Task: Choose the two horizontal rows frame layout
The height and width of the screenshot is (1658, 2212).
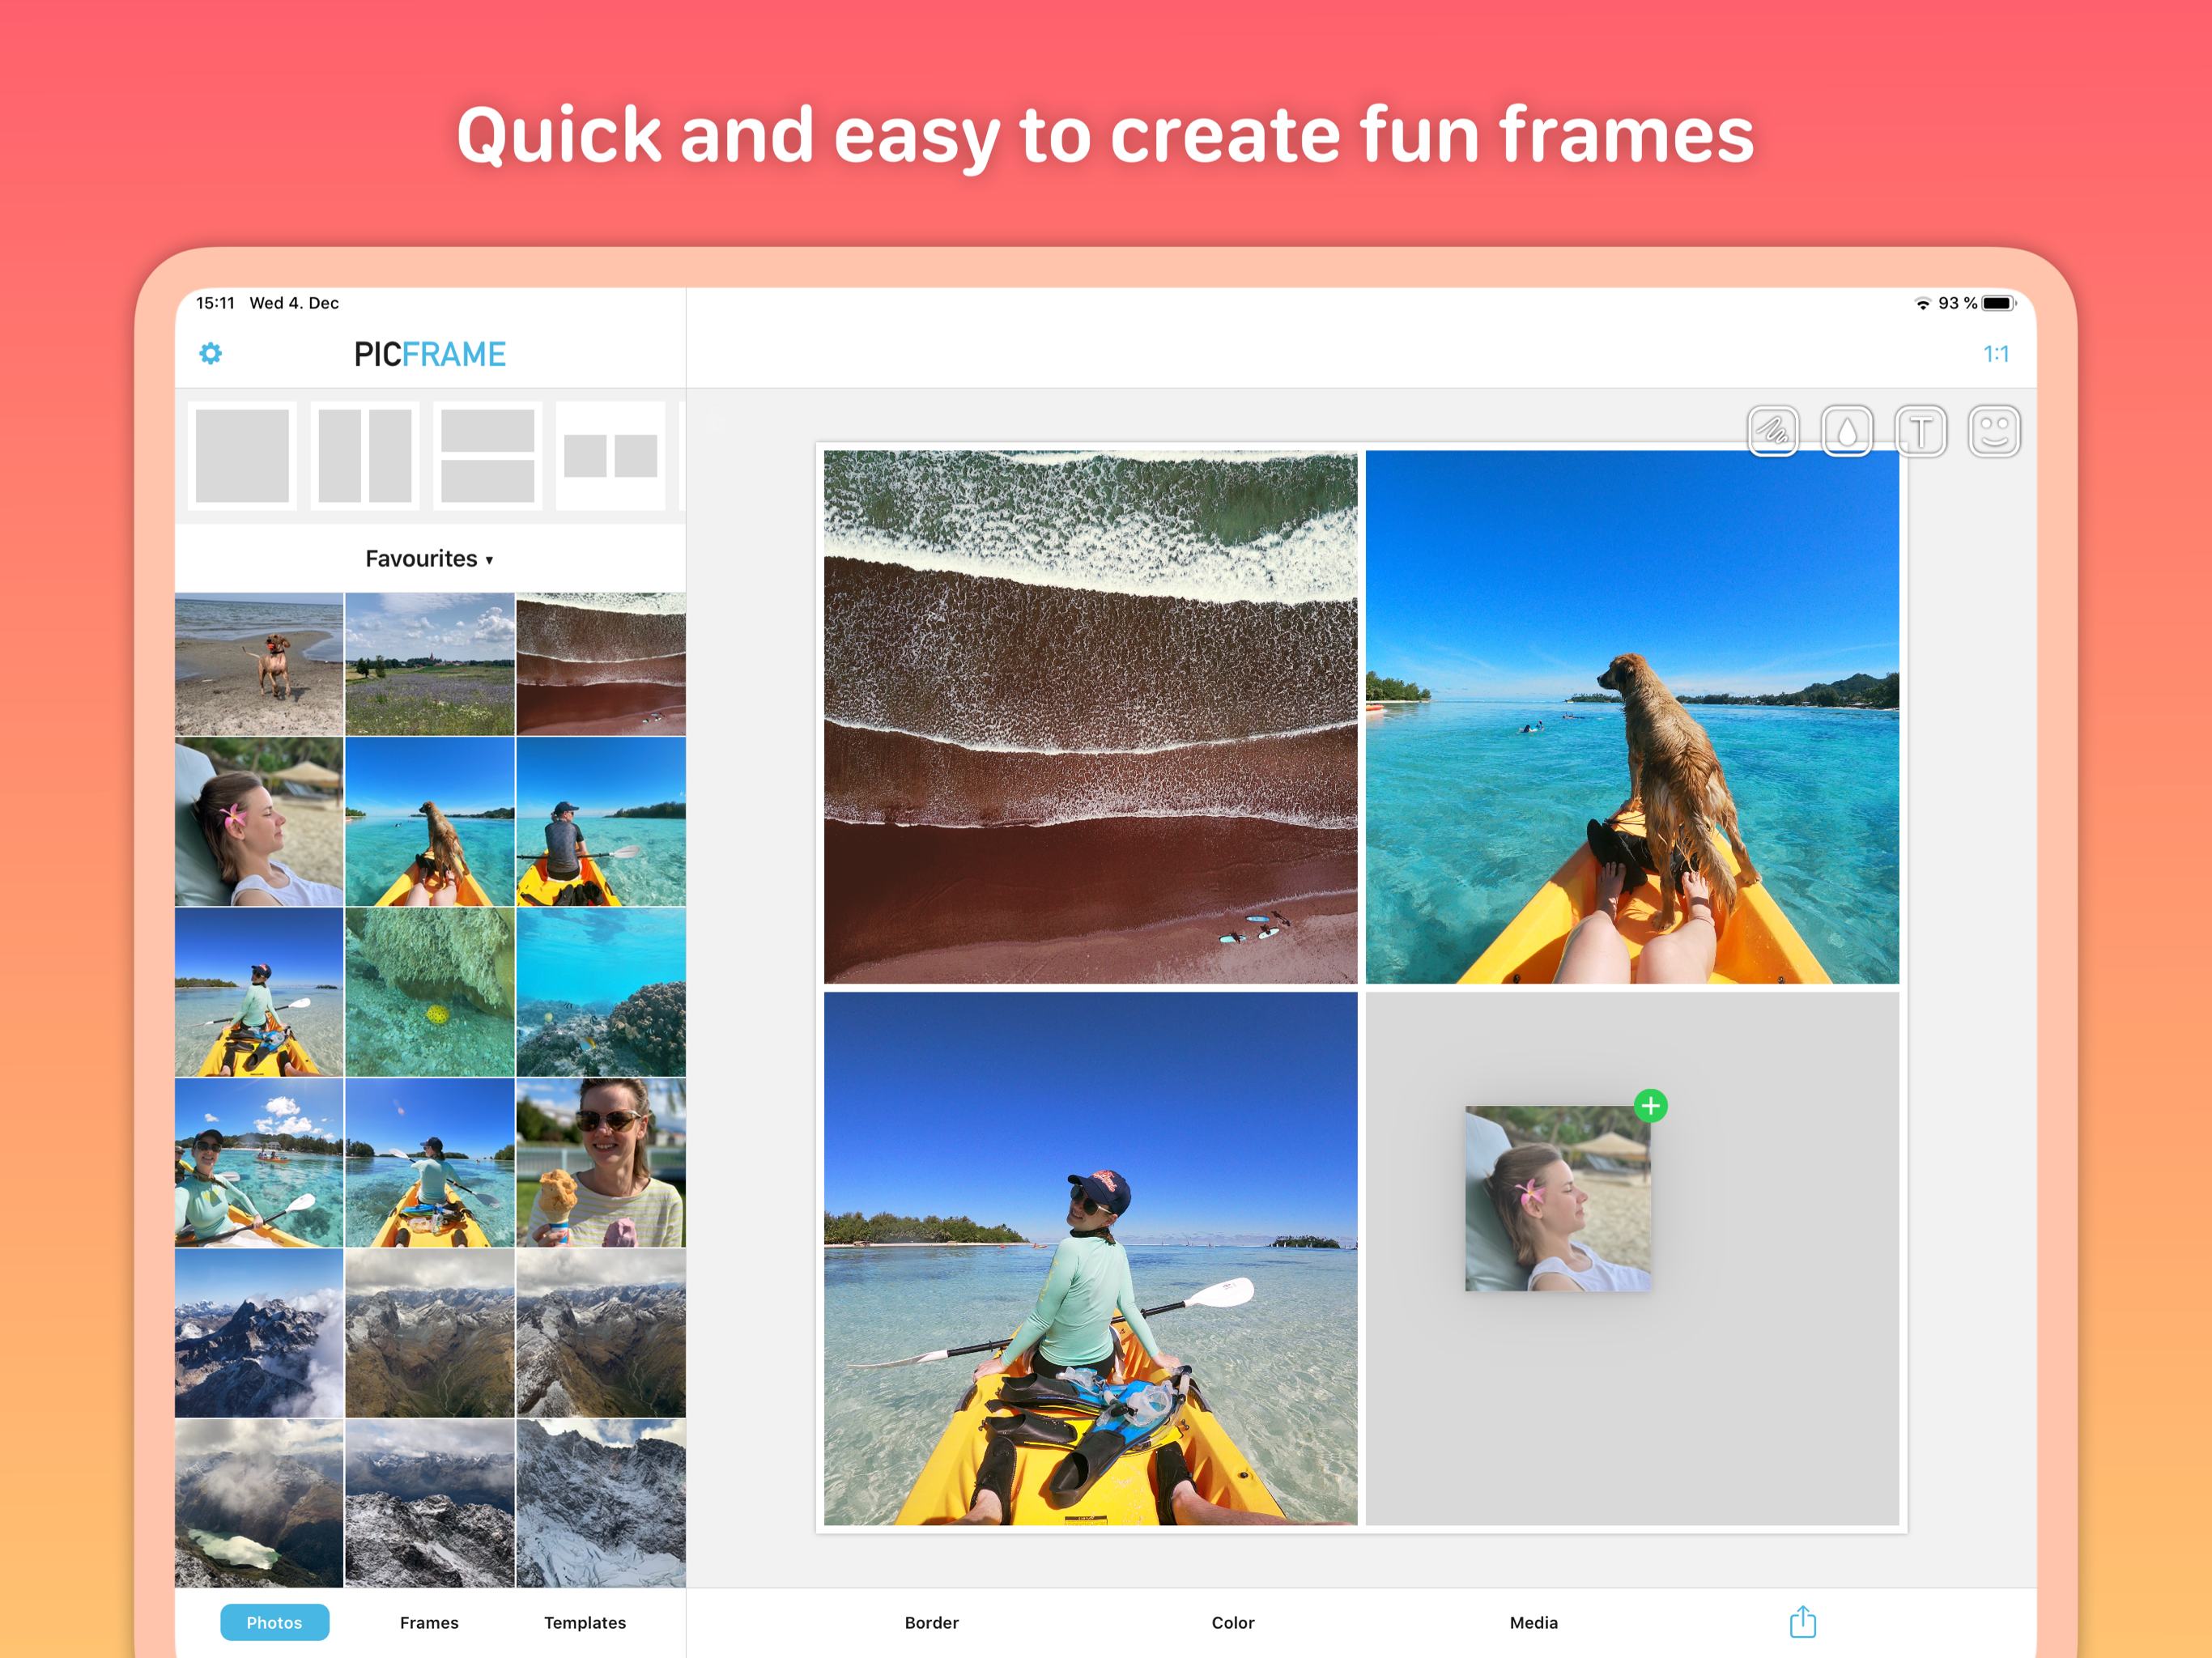Action: (487, 456)
